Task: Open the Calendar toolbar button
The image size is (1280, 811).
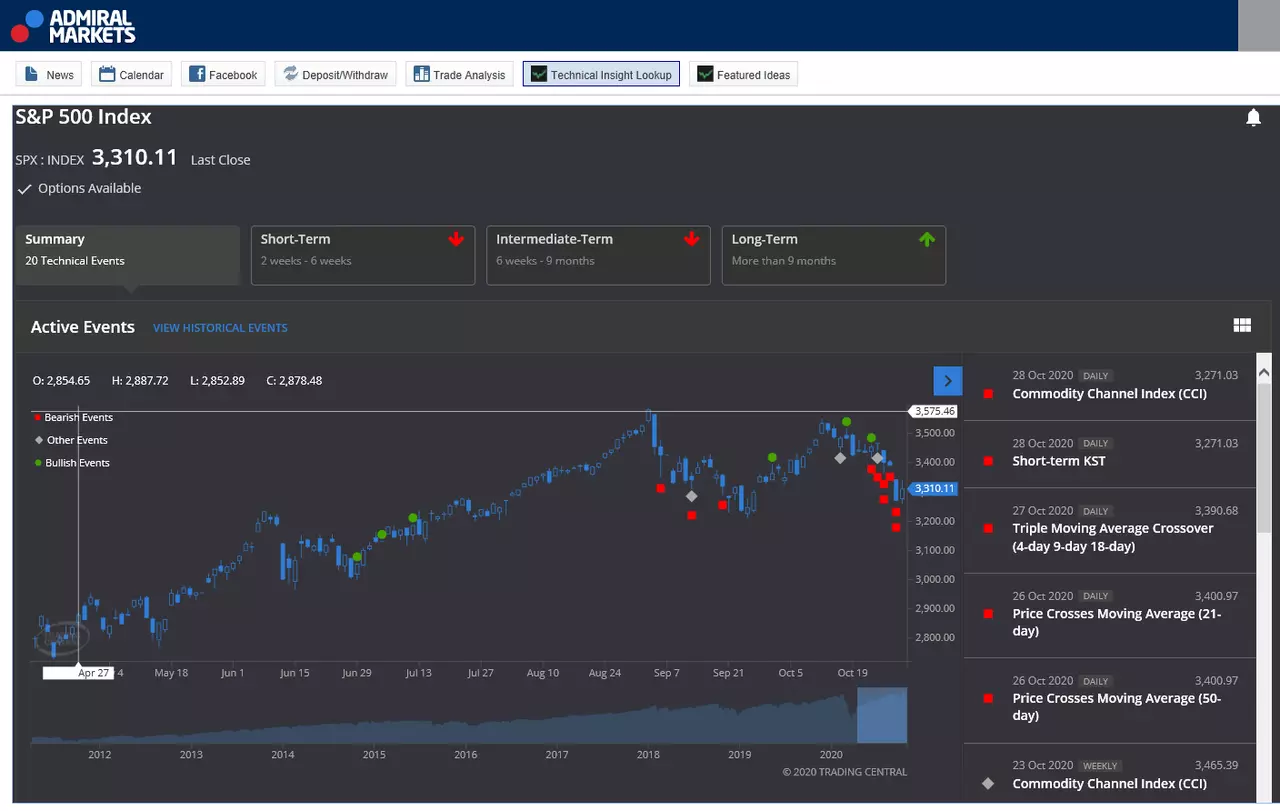Action: click(131, 74)
